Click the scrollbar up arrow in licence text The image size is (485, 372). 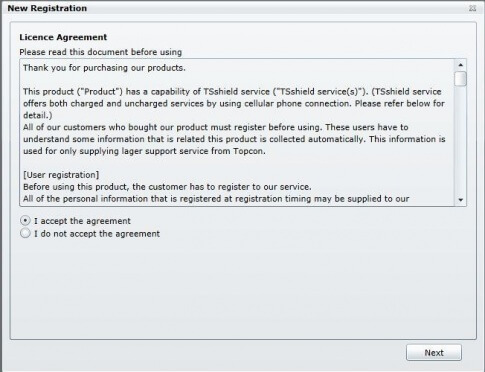[x=461, y=65]
